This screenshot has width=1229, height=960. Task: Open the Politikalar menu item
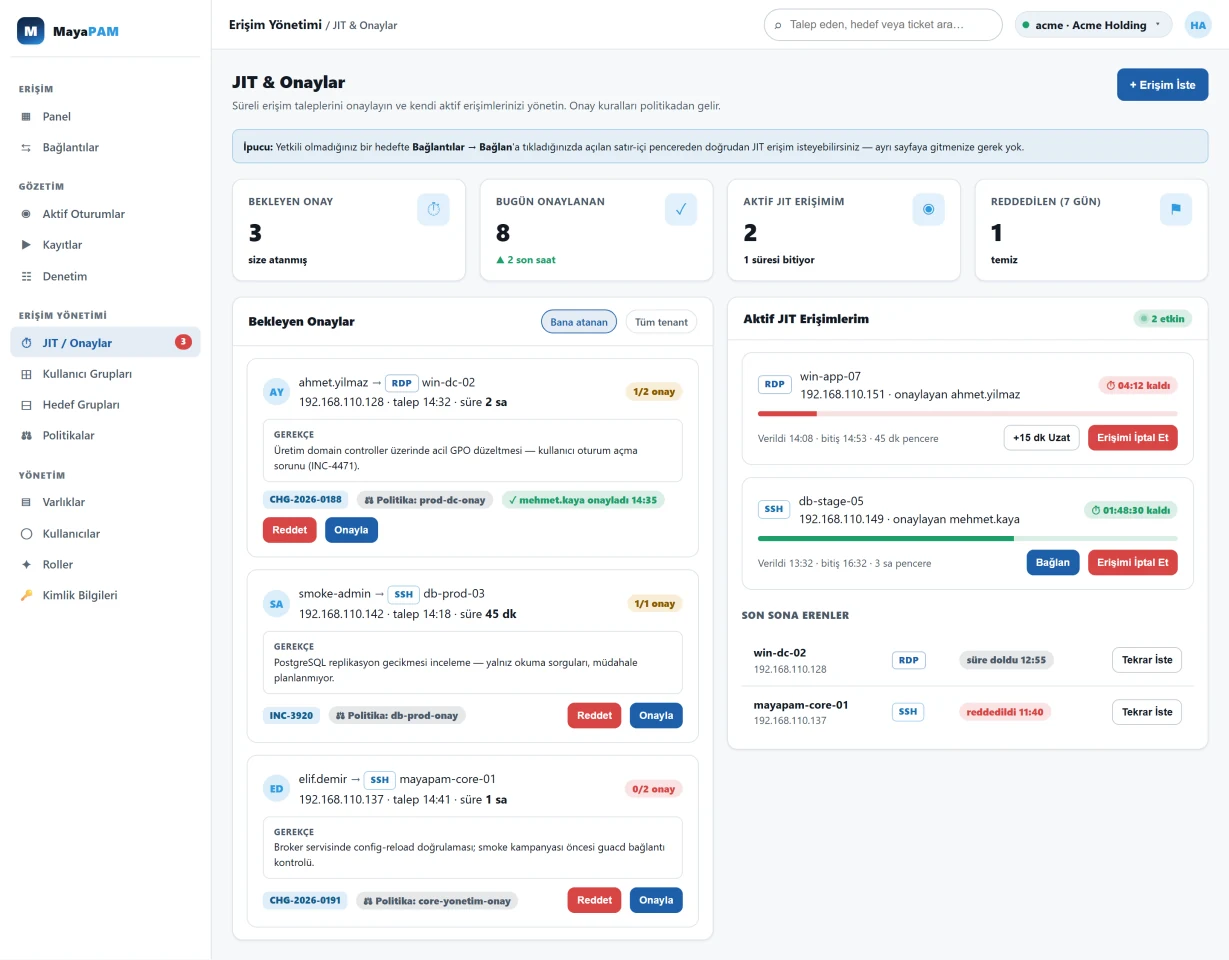tap(106, 436)
